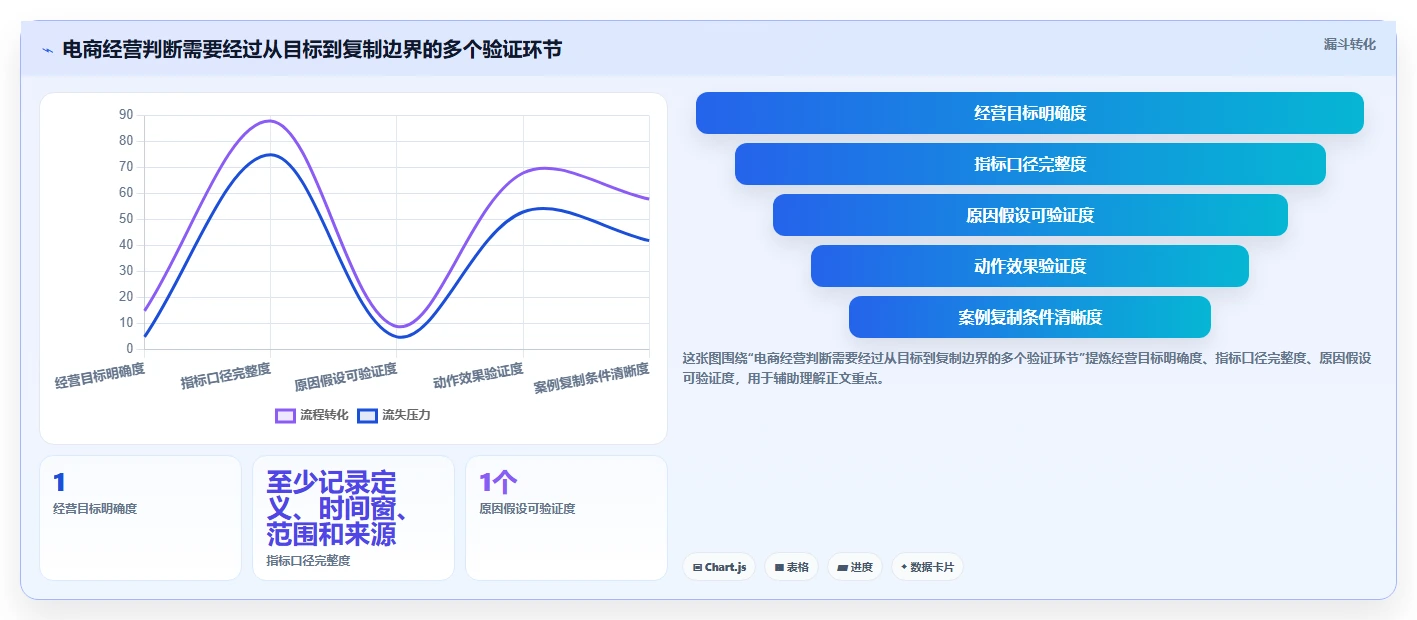Click the 指标口径完整度 caption in the middle card
The image size is (1417, 620).
(x=308, y=561)
